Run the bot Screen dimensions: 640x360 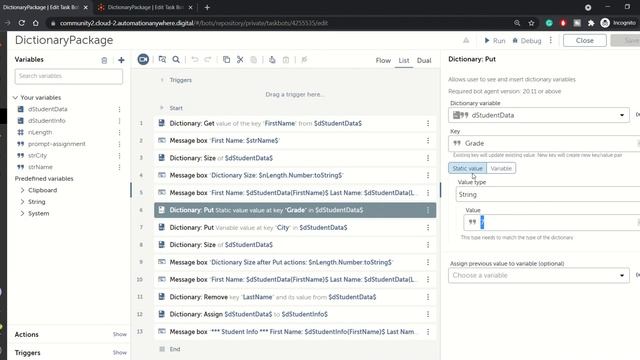[495, 40]
